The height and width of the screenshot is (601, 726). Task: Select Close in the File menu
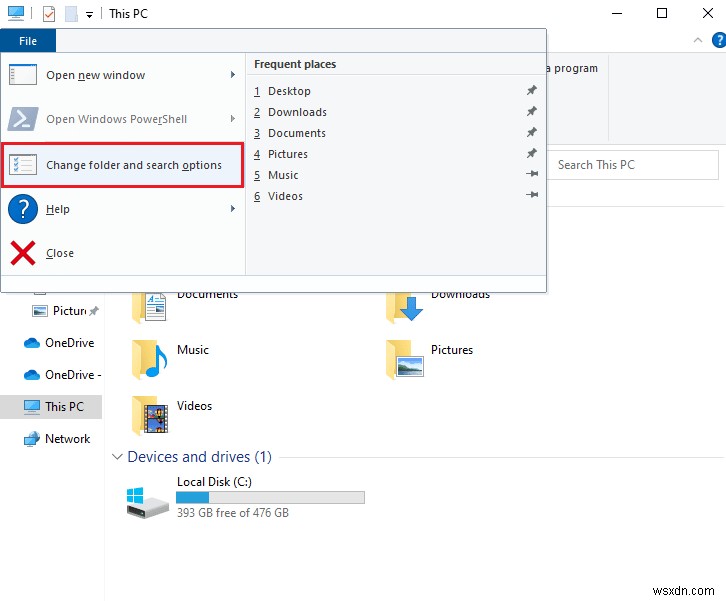(x=123, y=253)
